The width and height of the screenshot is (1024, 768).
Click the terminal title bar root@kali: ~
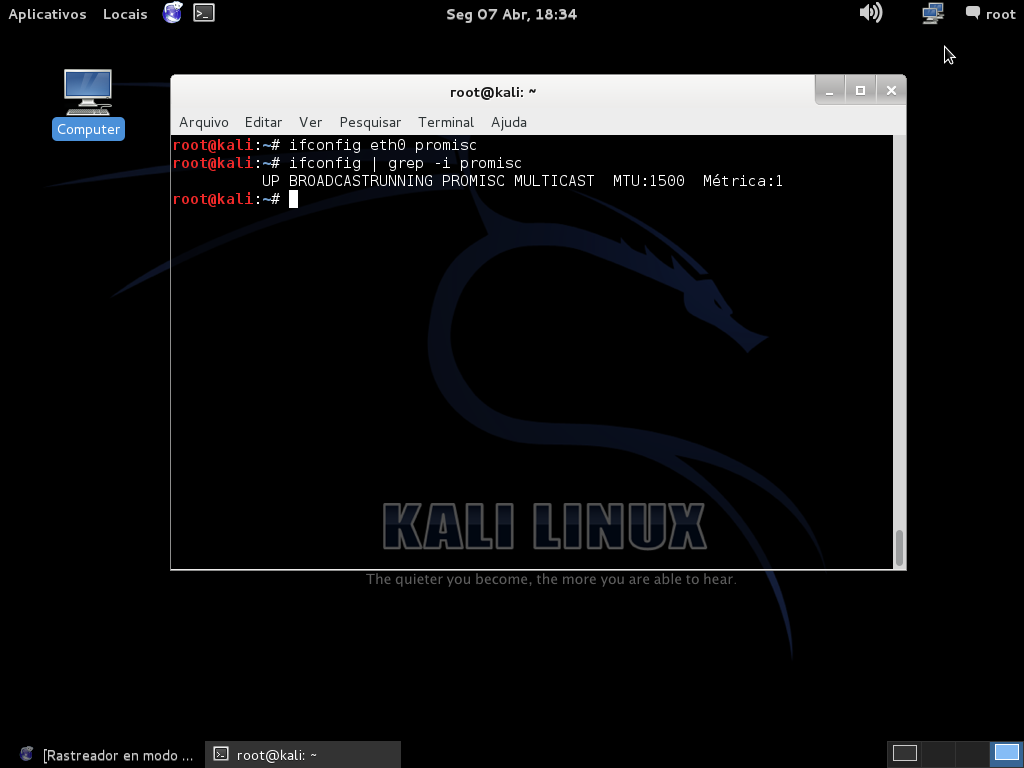coord(492,92)
